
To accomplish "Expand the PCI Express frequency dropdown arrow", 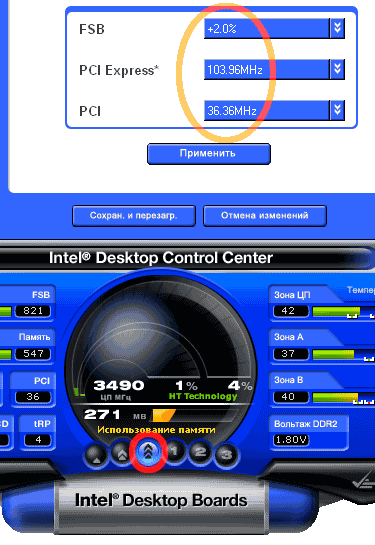I will [x=337, y=69].
